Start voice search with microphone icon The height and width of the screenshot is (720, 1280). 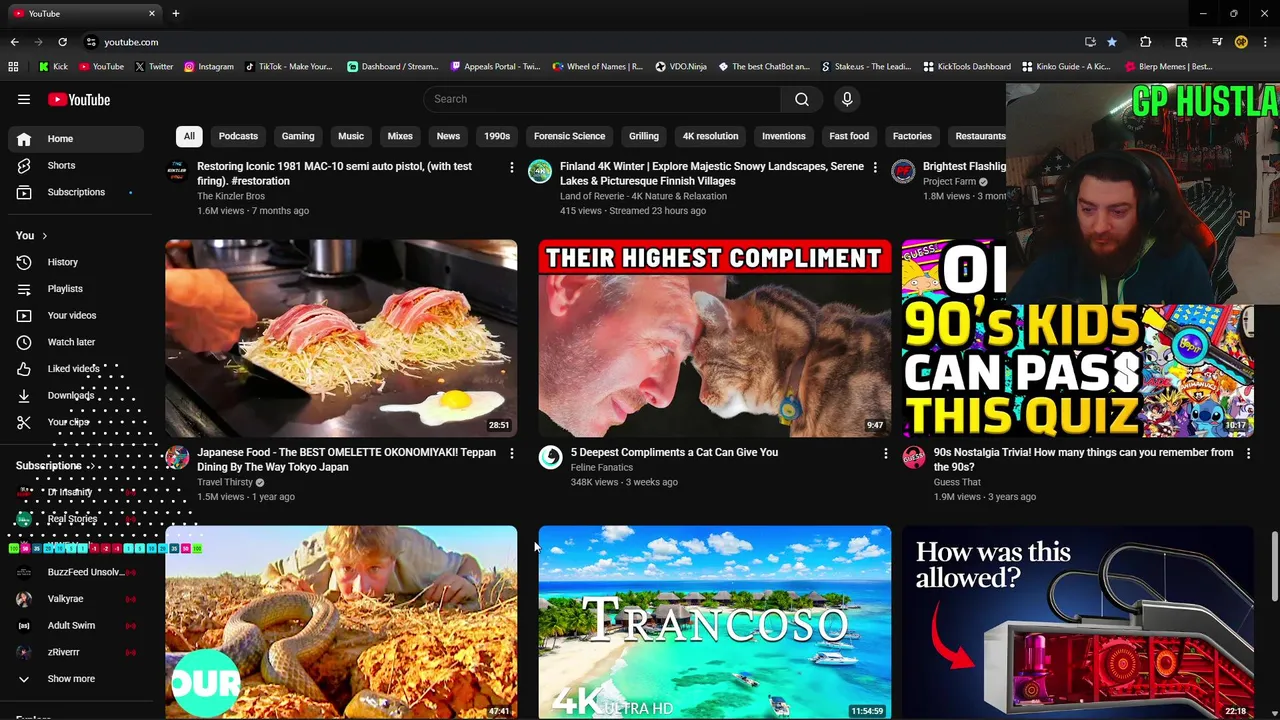[x=847, y=99]
